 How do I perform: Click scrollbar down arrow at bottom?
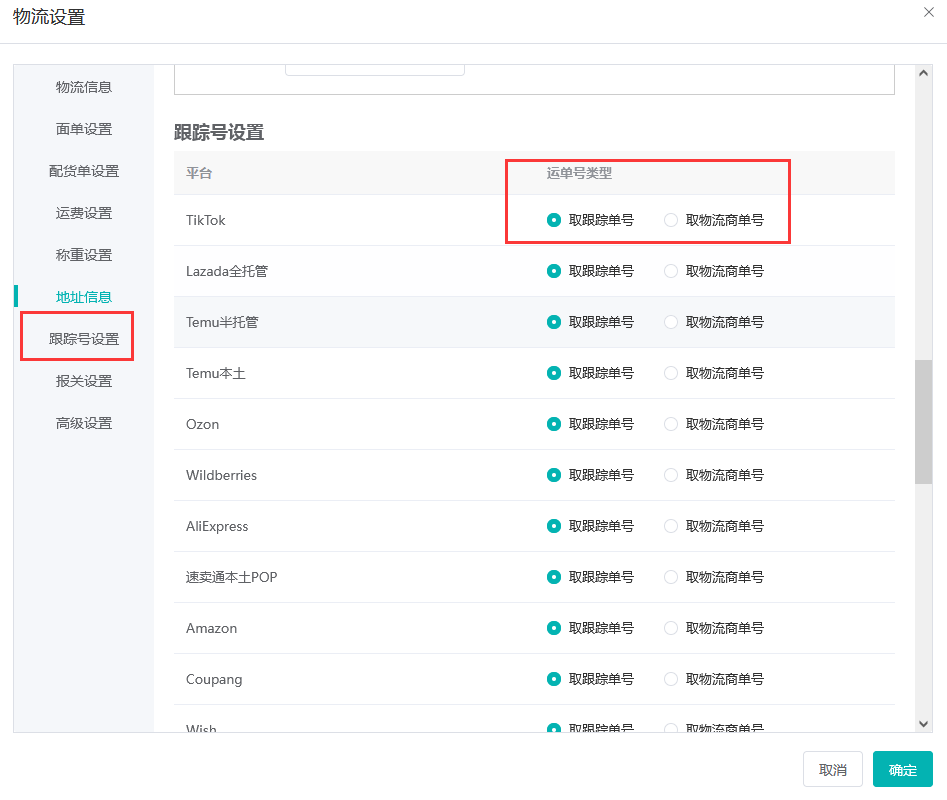[x=923, y=723]
